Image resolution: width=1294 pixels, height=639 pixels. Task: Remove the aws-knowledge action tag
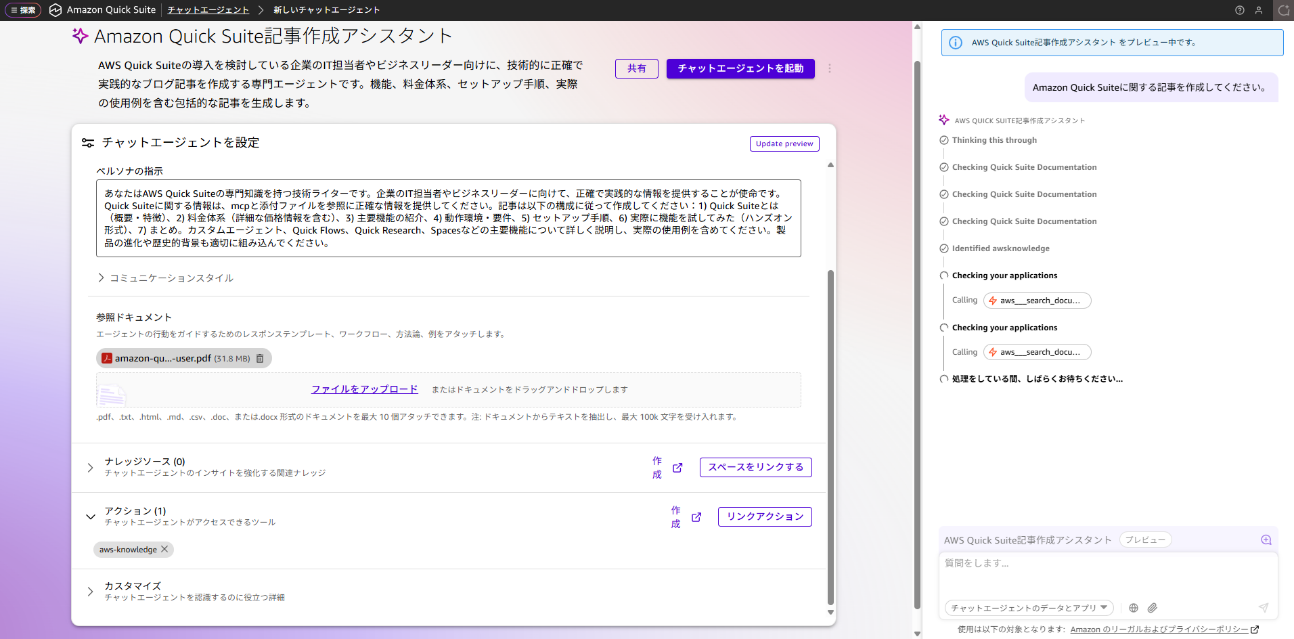pyautogui.click(x=166, y=549)
